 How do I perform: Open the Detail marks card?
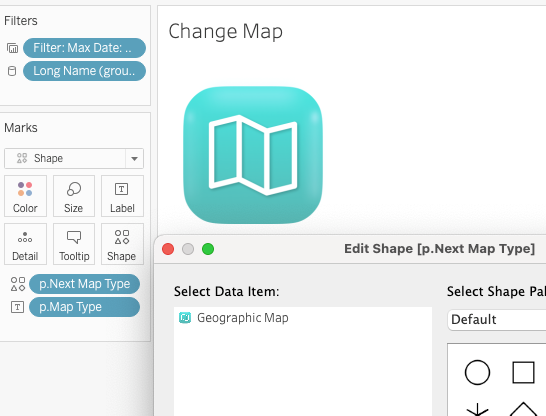click(25, 244)
